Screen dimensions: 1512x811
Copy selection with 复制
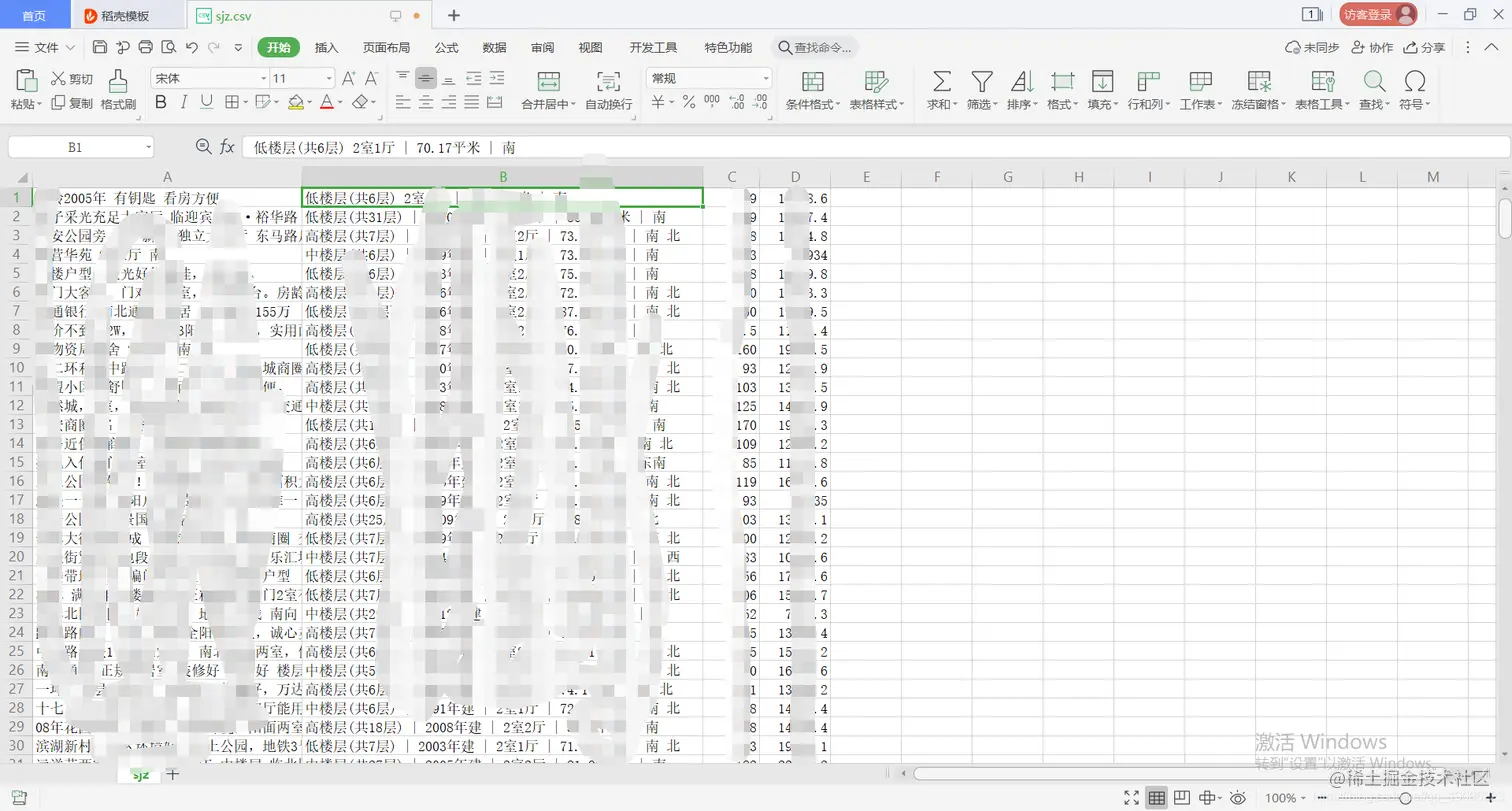click(x=72, y=103)
